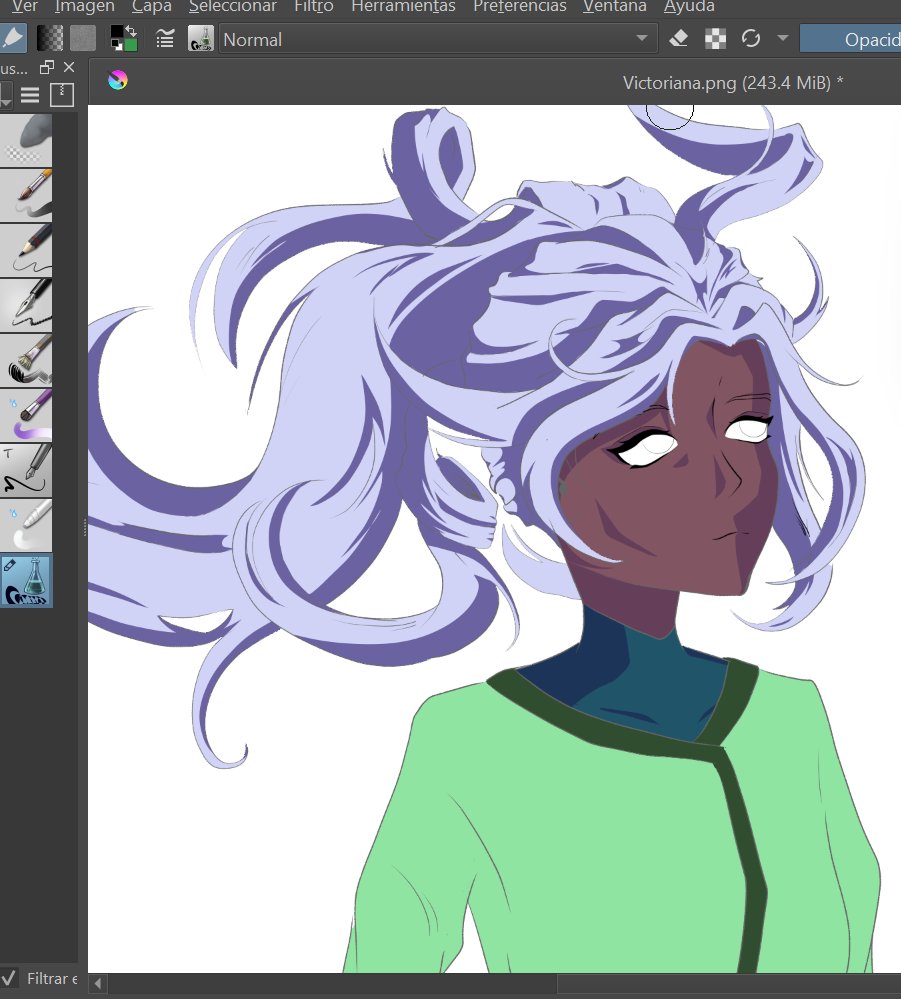Reset colors to default black and white

[x=116, y=45]
